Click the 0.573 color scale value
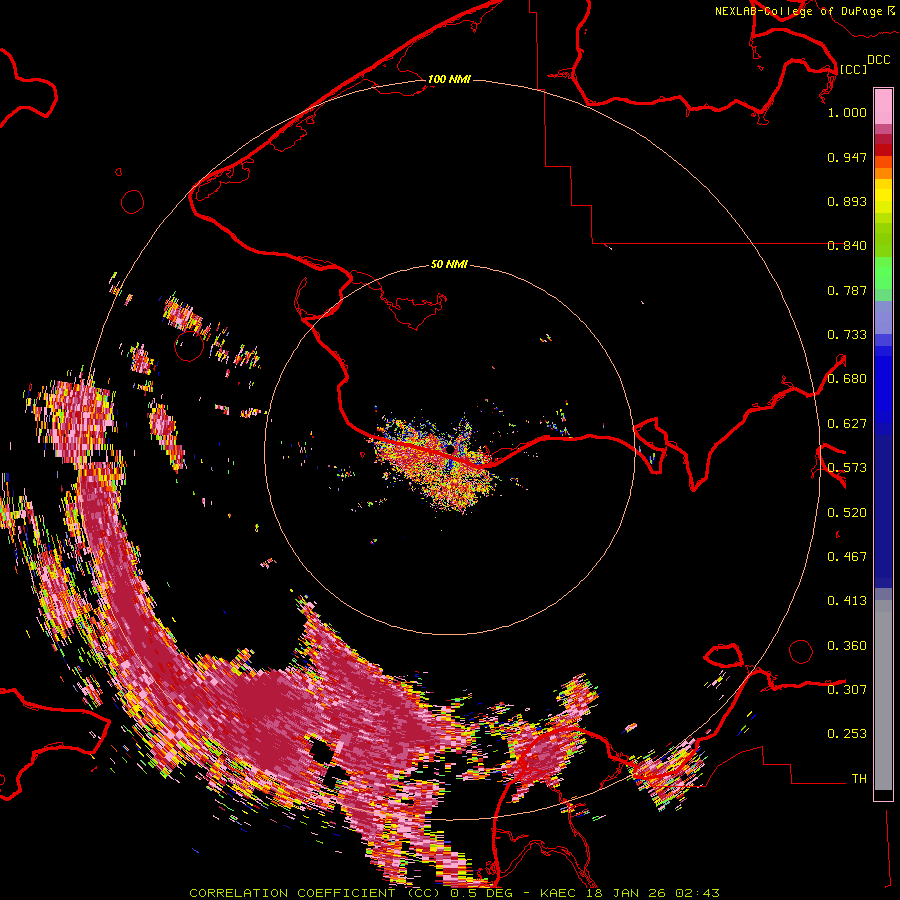Image resolution: width=900 pixels, height=900 pixels. click(847, 468)
